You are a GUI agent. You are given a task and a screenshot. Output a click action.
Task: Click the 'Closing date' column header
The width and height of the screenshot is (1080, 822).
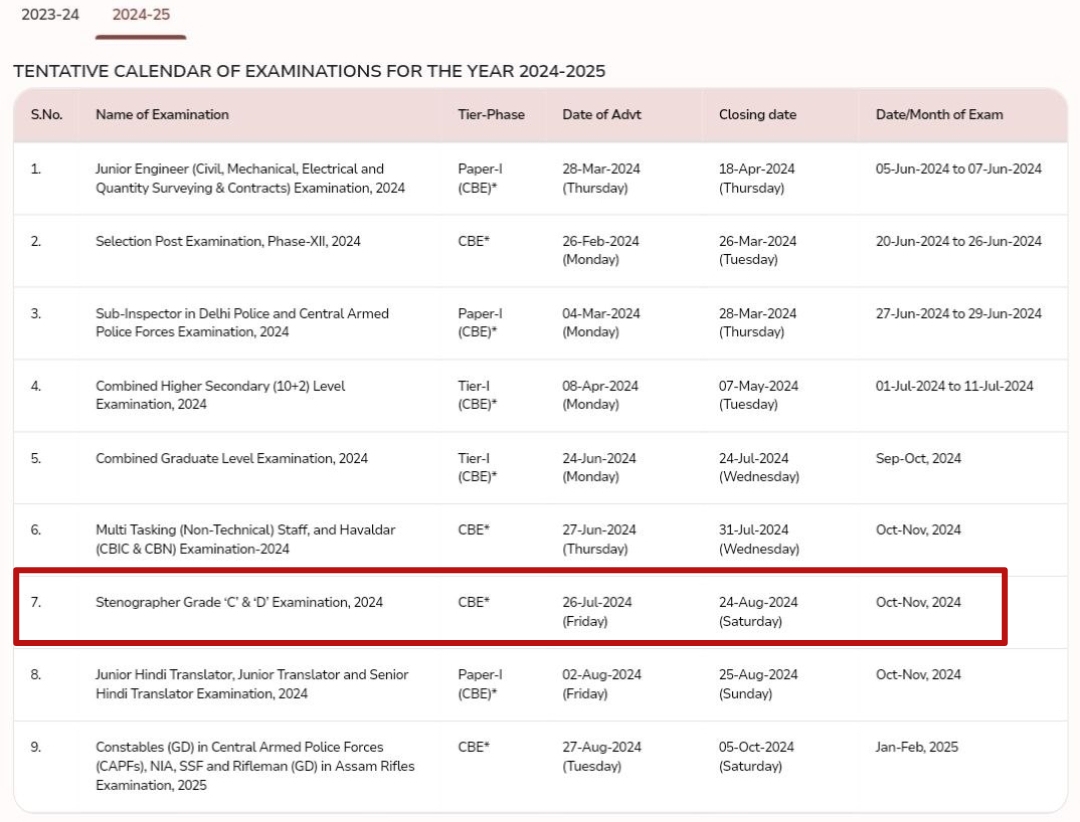(x=758, y=114)
